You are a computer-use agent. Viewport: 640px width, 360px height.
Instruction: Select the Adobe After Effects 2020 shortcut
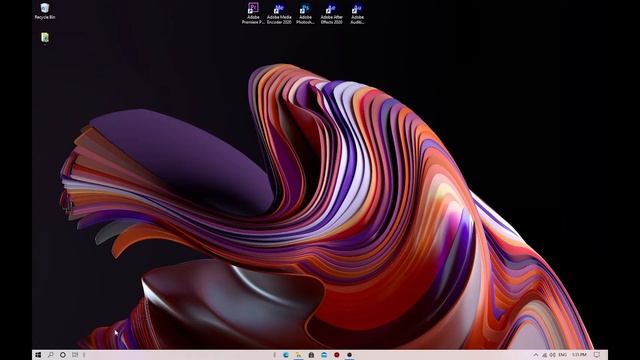tap(331, 14)
